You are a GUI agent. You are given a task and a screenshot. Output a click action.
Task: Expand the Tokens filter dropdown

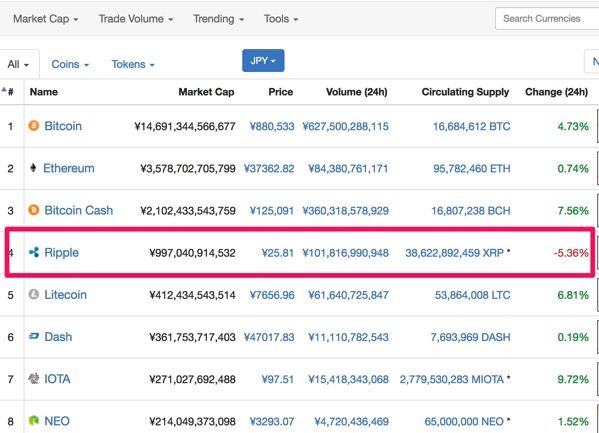[133, 64]
